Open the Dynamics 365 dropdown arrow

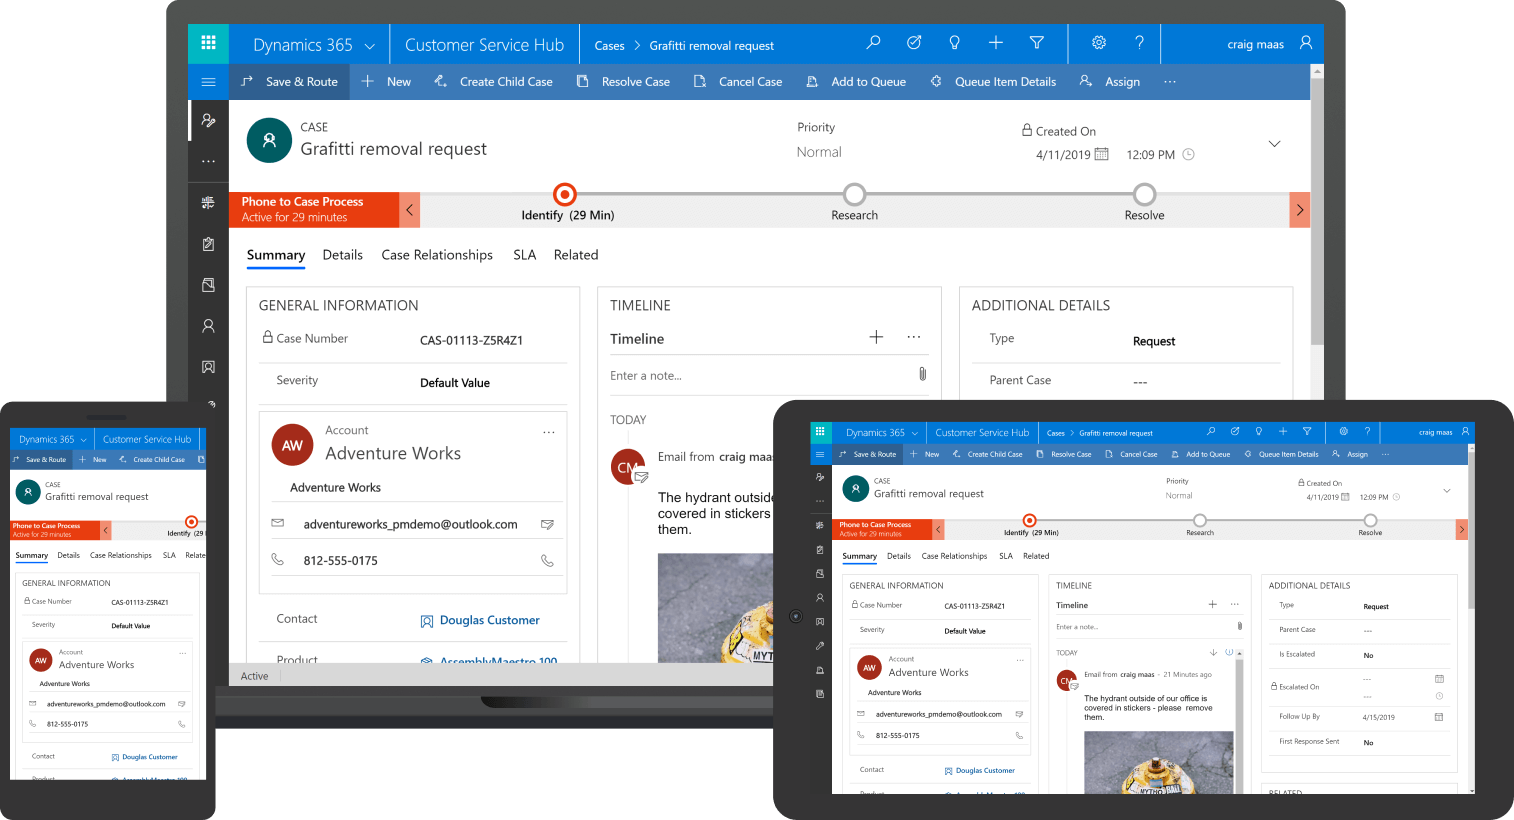369,46
